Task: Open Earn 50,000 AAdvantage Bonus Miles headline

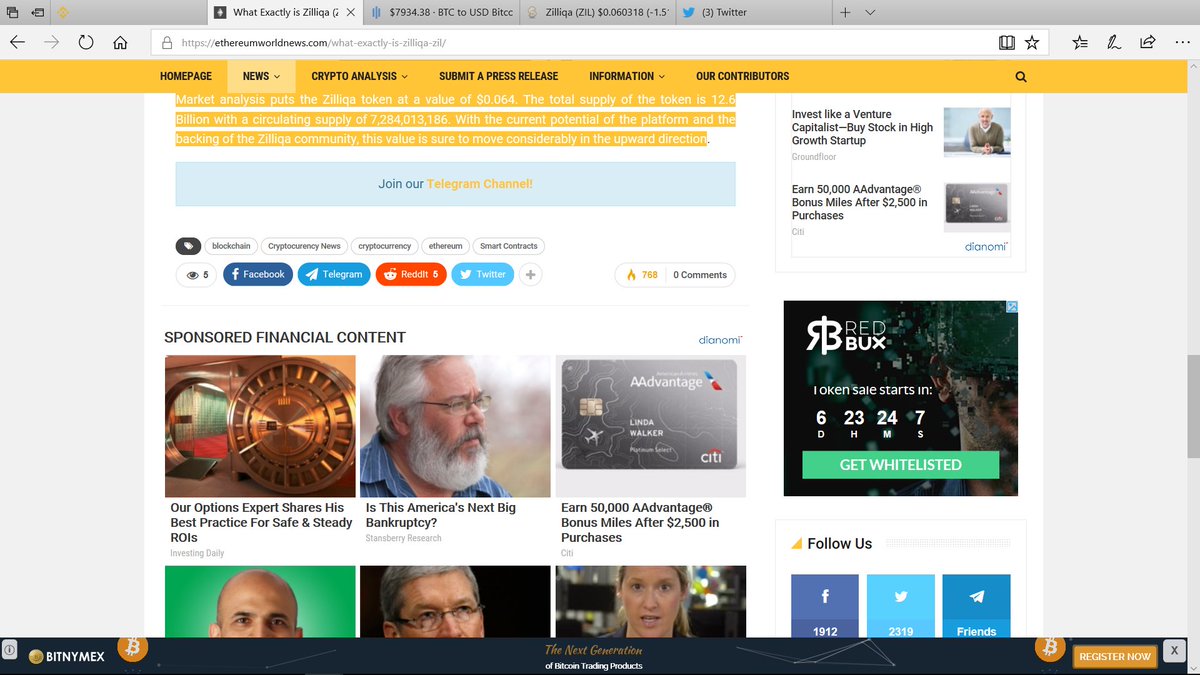Action: point(640,523)
